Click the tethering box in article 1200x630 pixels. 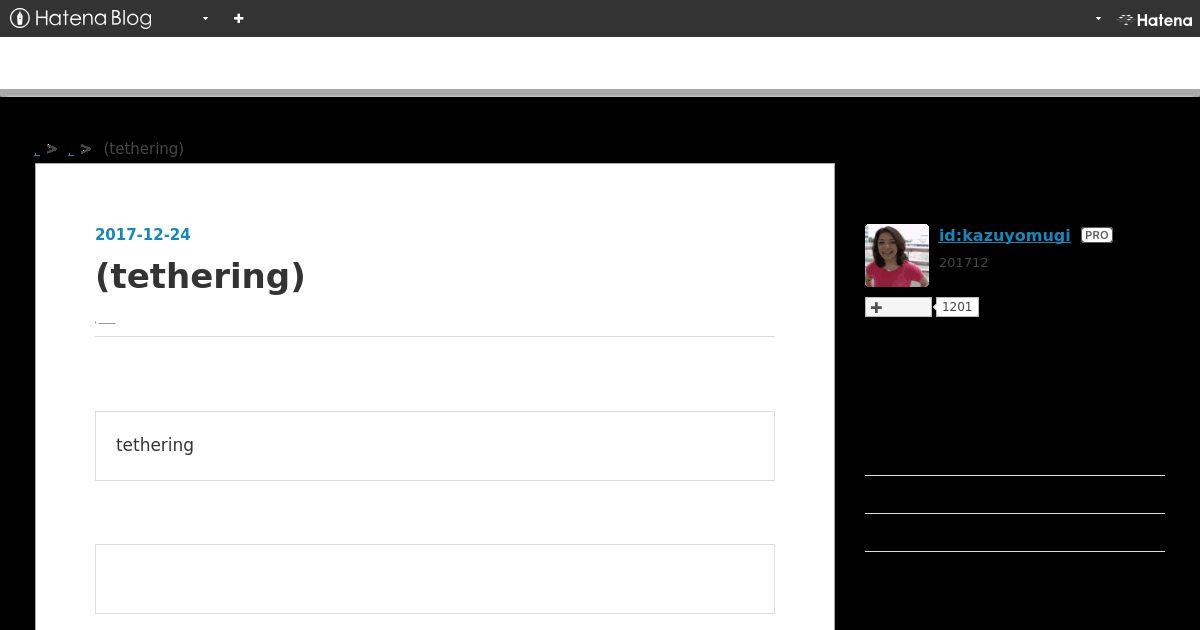point(435,446)
